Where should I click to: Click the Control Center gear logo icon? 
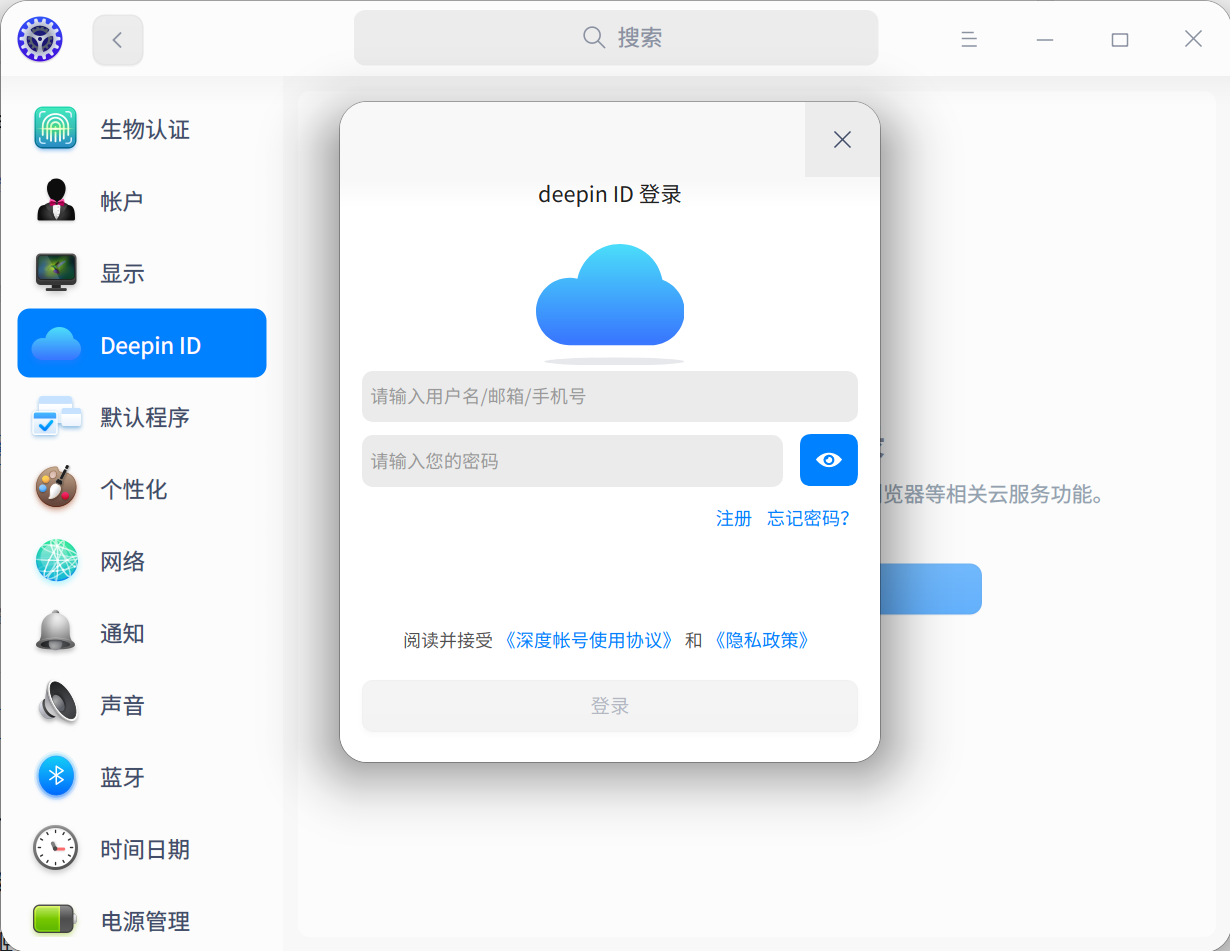pos(40,39)
